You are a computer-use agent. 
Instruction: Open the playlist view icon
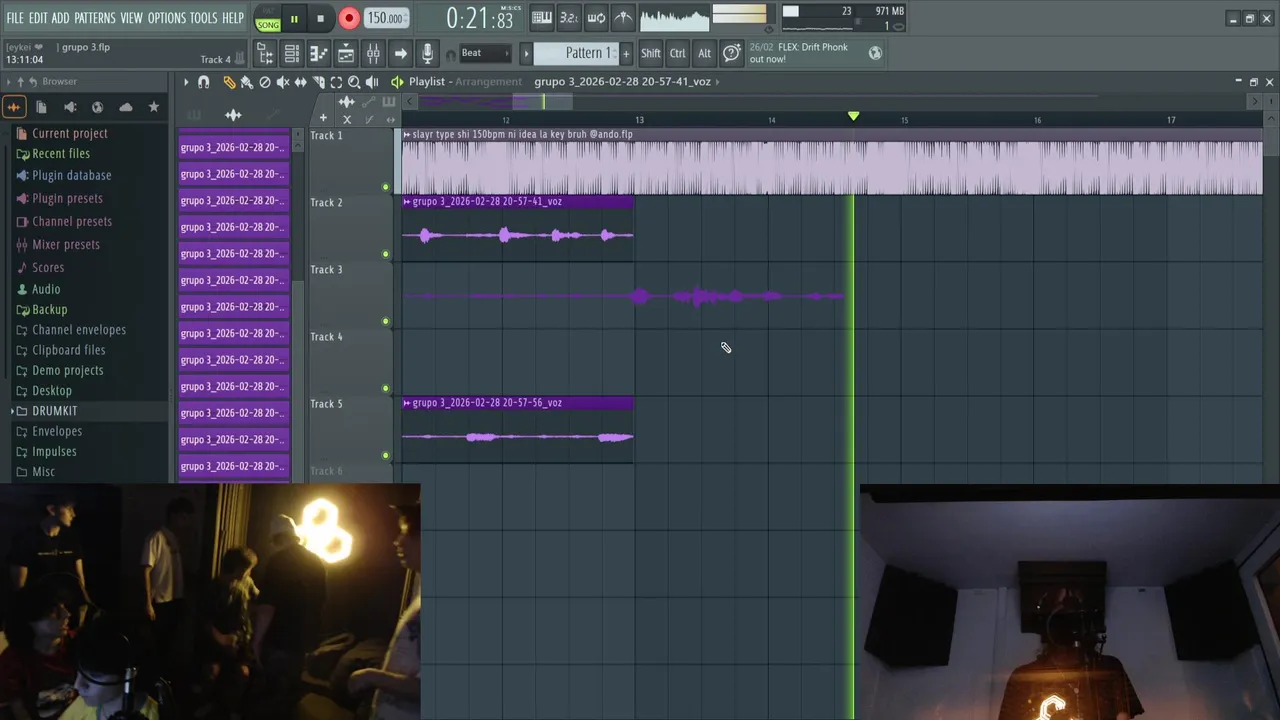click(x=265, y=54)
